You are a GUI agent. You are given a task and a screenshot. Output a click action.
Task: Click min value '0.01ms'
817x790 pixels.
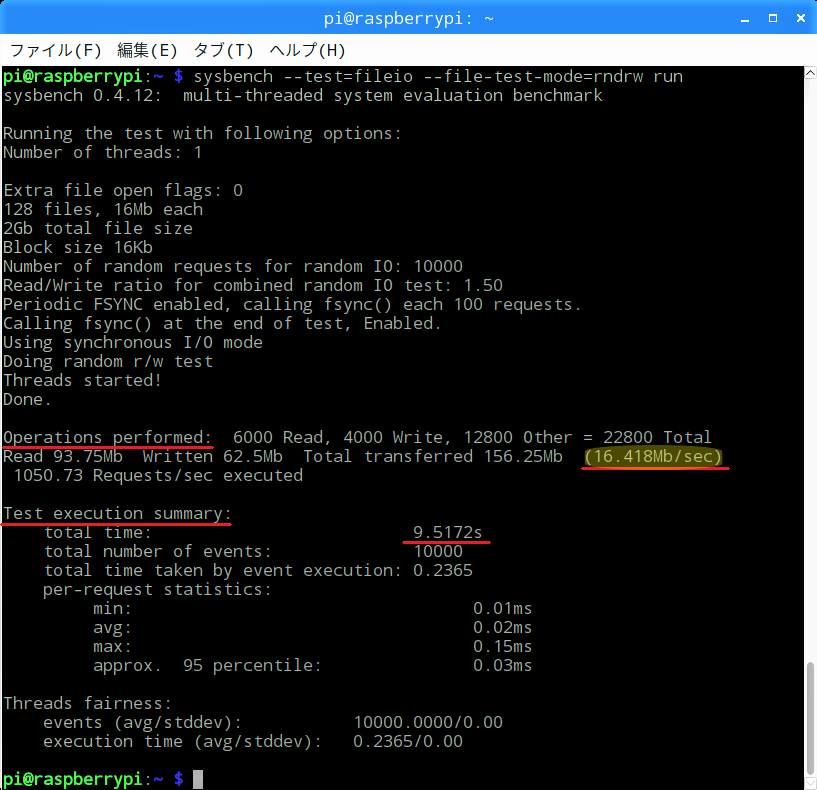coord(503,609)
